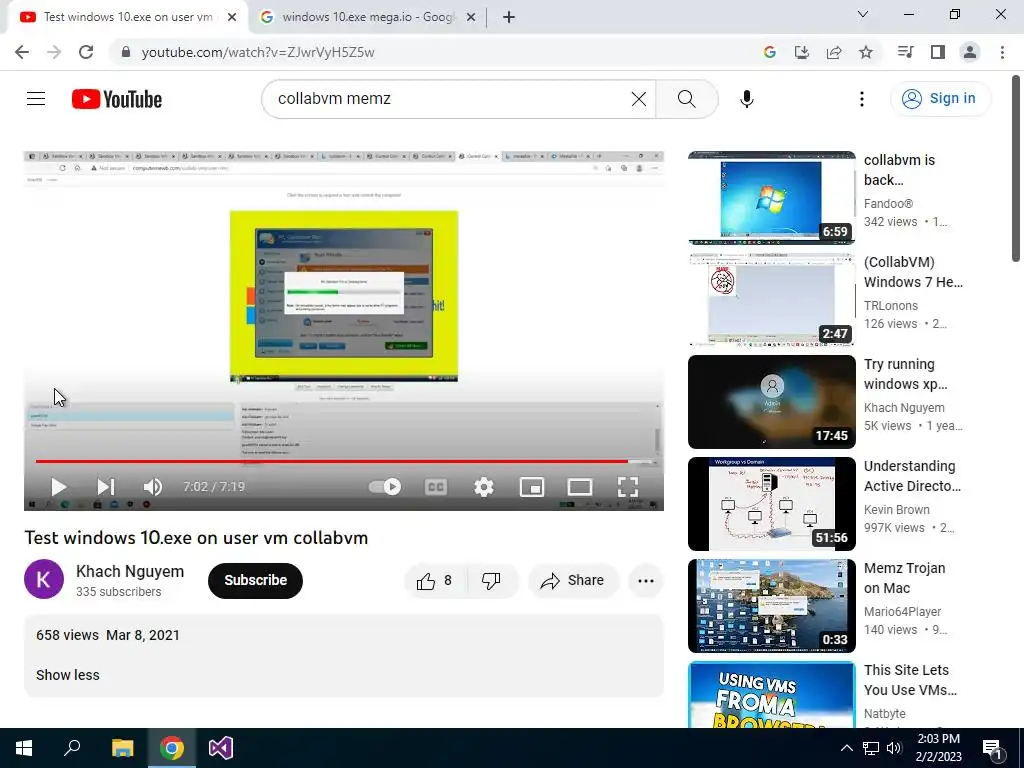Image resolution: width=1024 pixels, height=768 pixels.
Task: Open Chrome tab search chevron
Action: click(x=862, y=14)
